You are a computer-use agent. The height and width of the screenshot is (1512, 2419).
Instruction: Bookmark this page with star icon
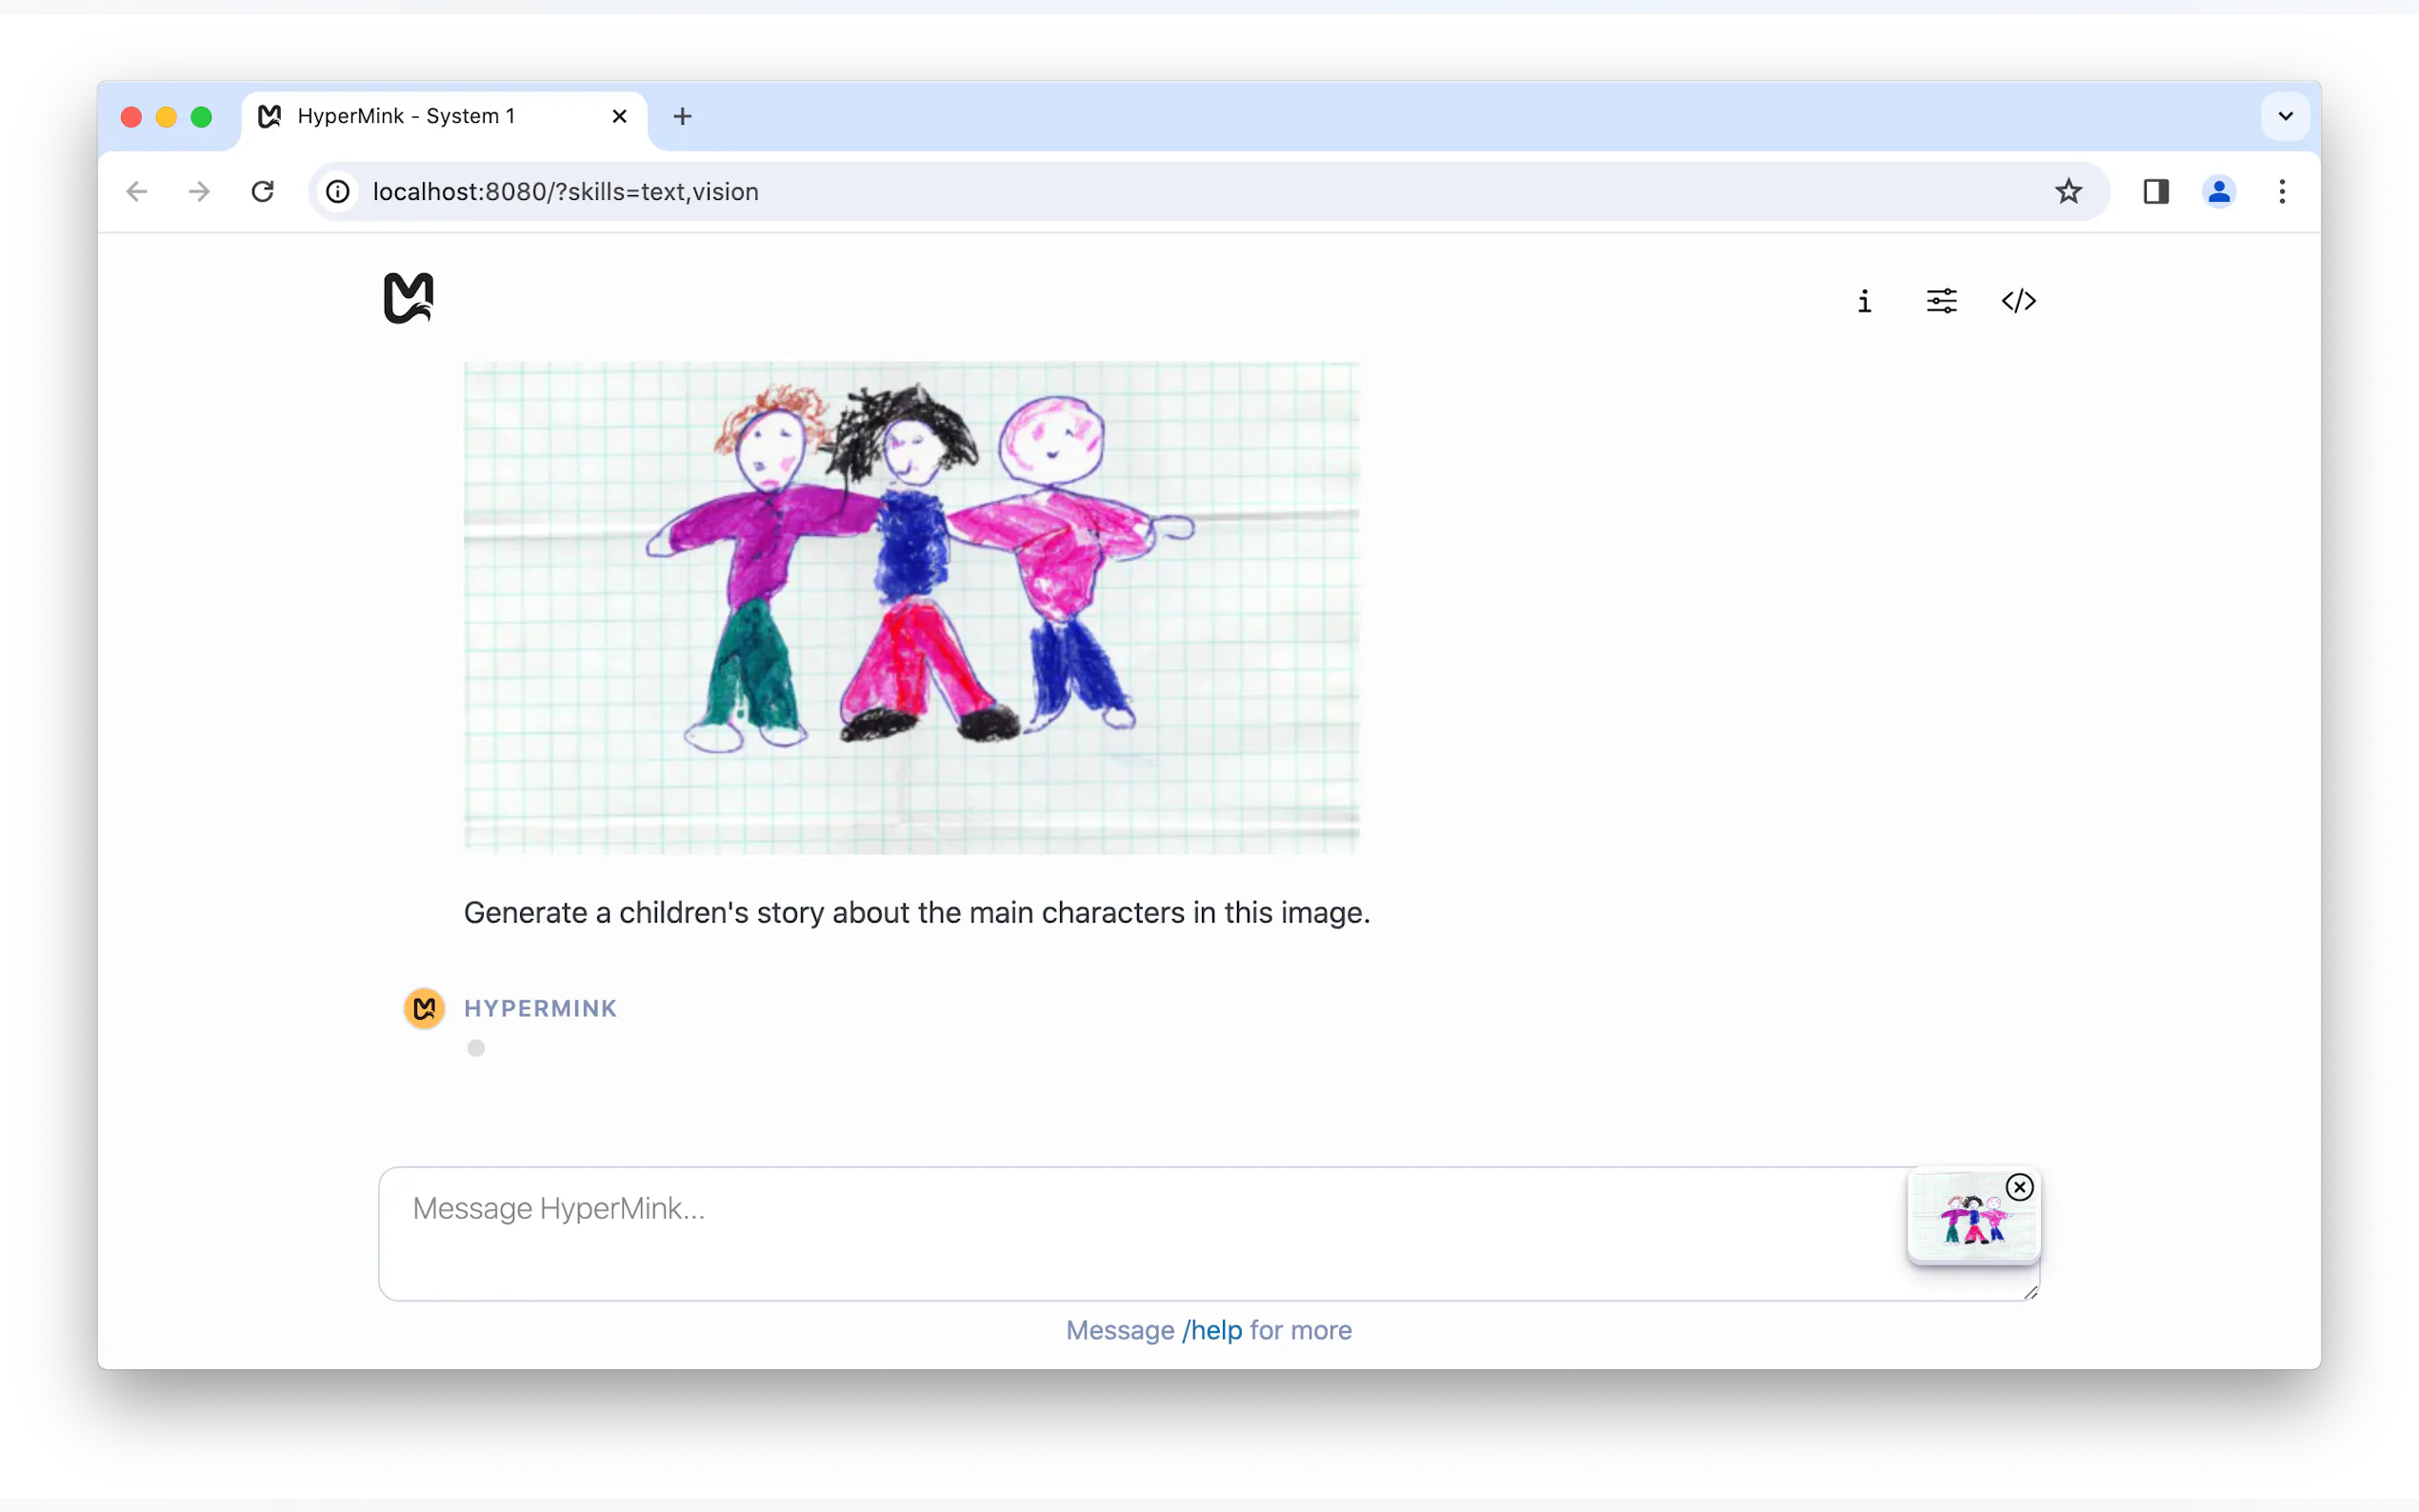coord(2068,191)
